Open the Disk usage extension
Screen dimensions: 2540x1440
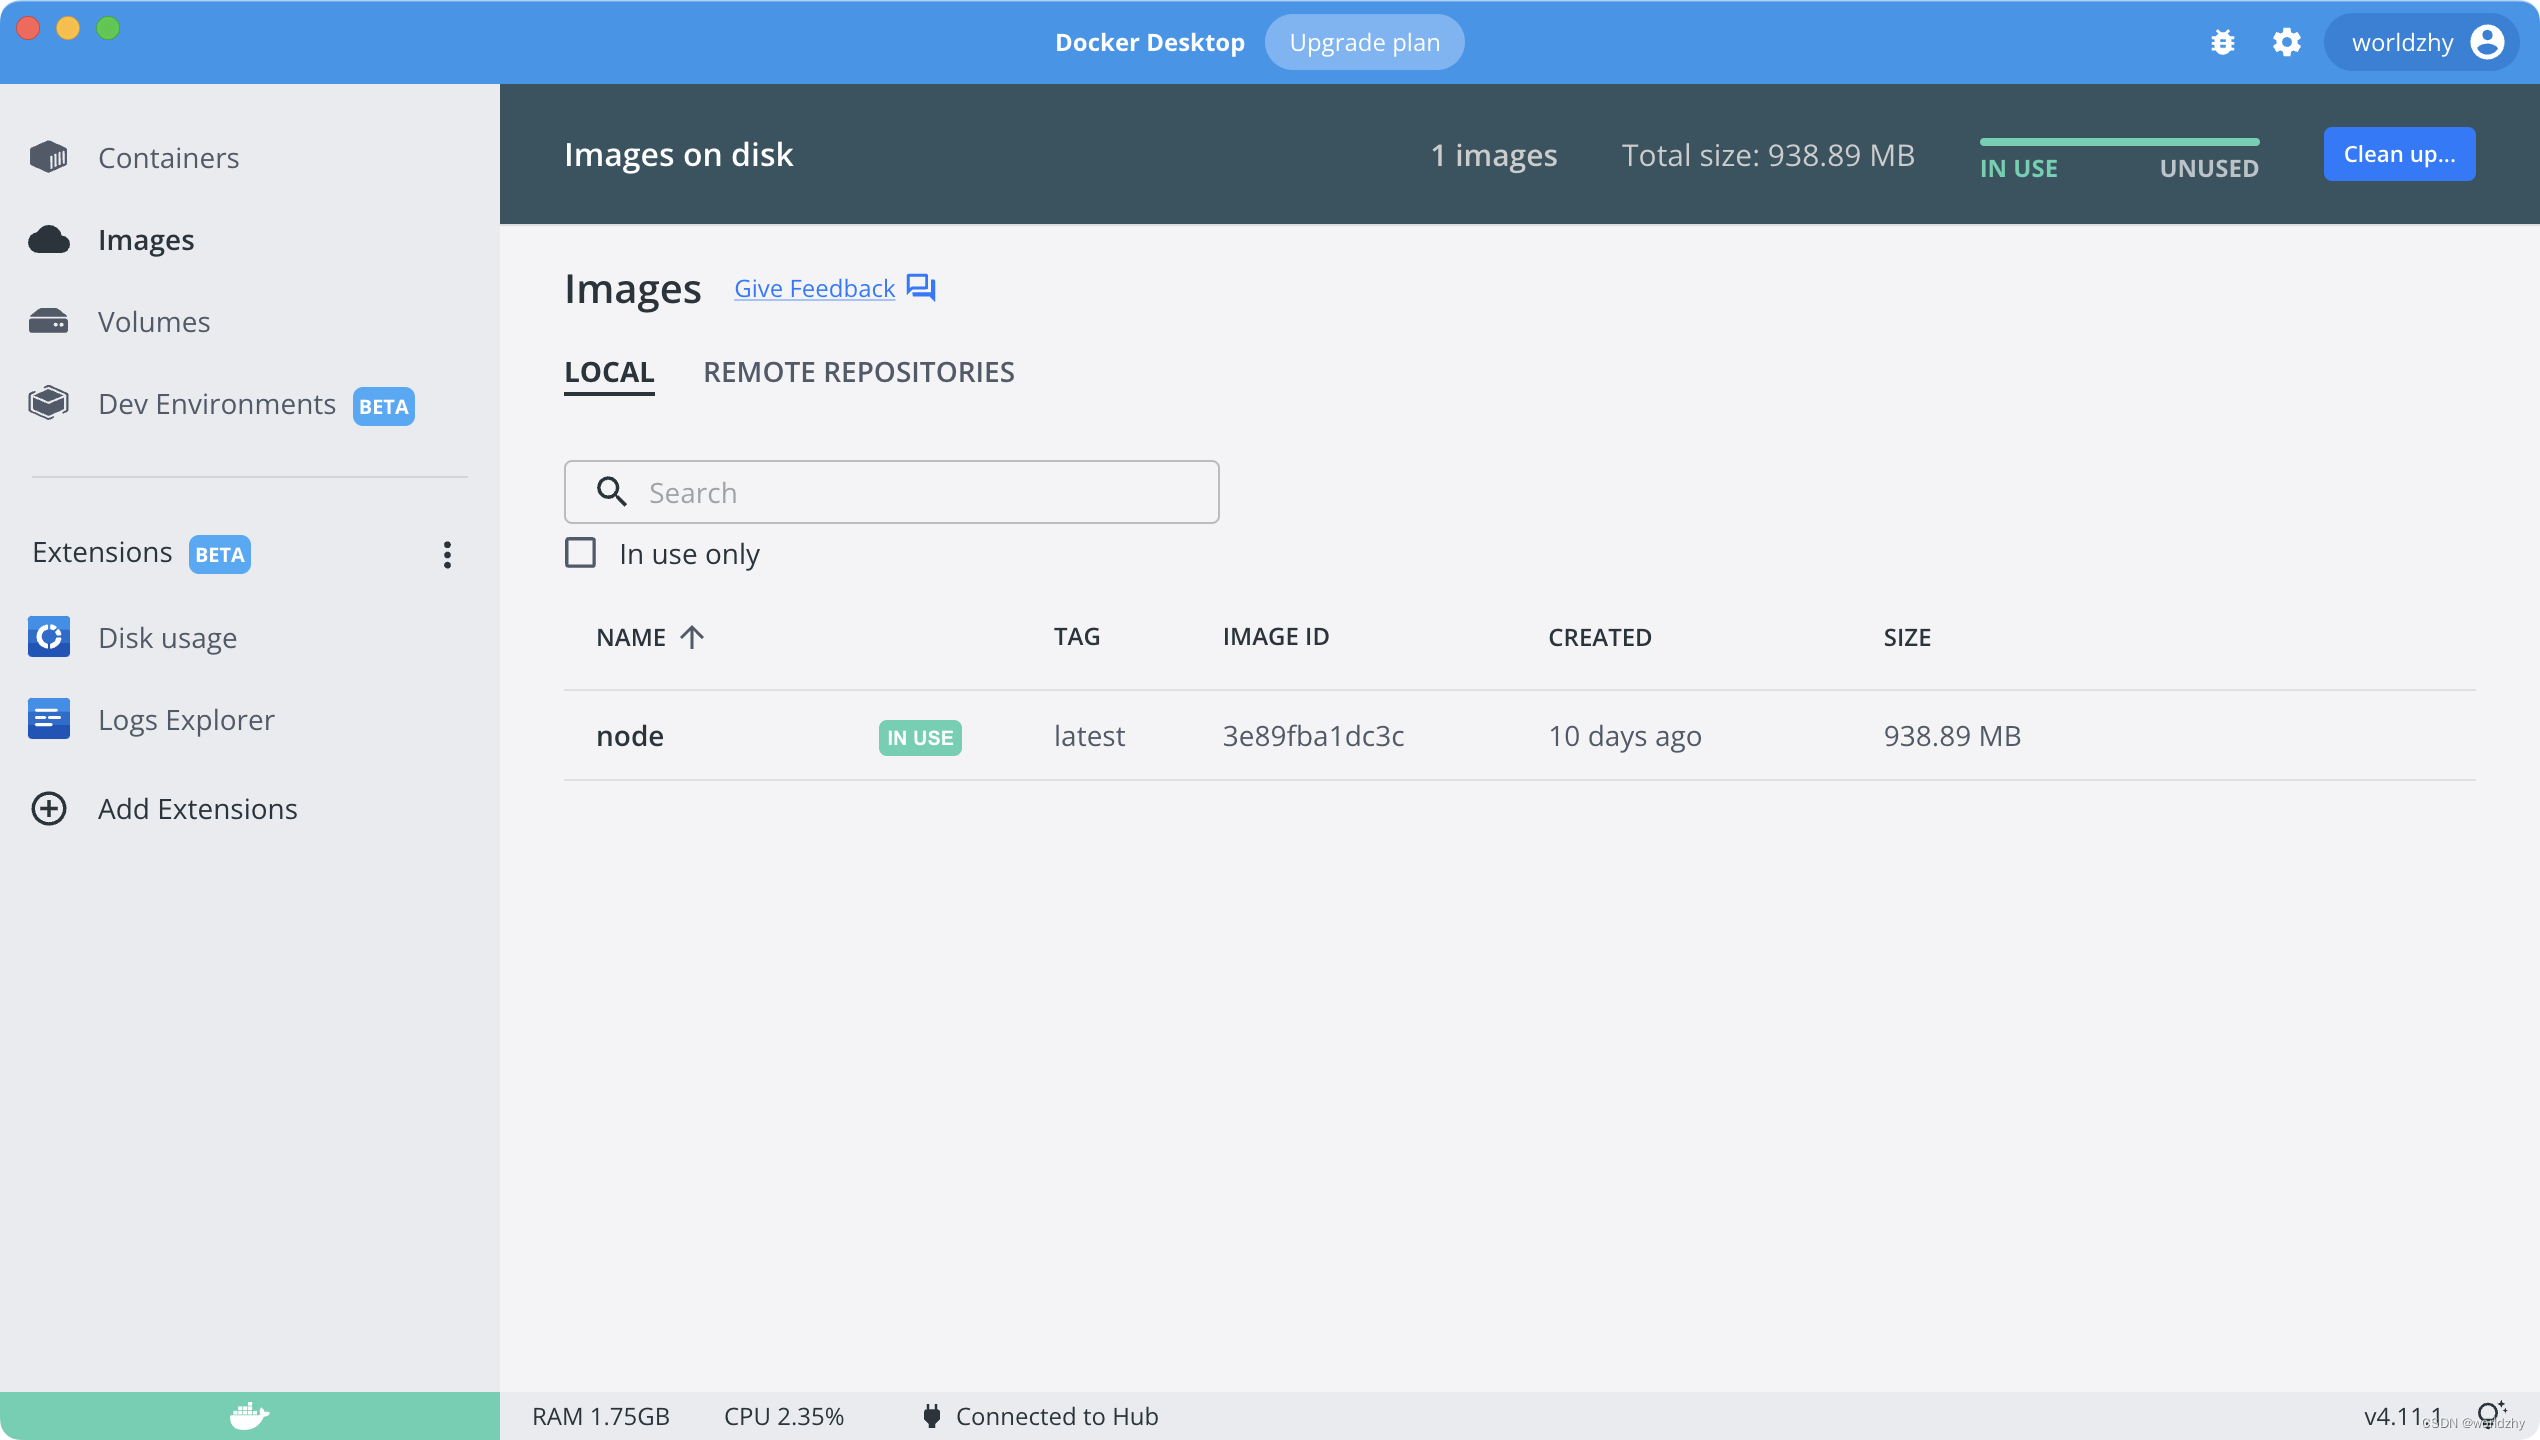(x=167, y=638)
